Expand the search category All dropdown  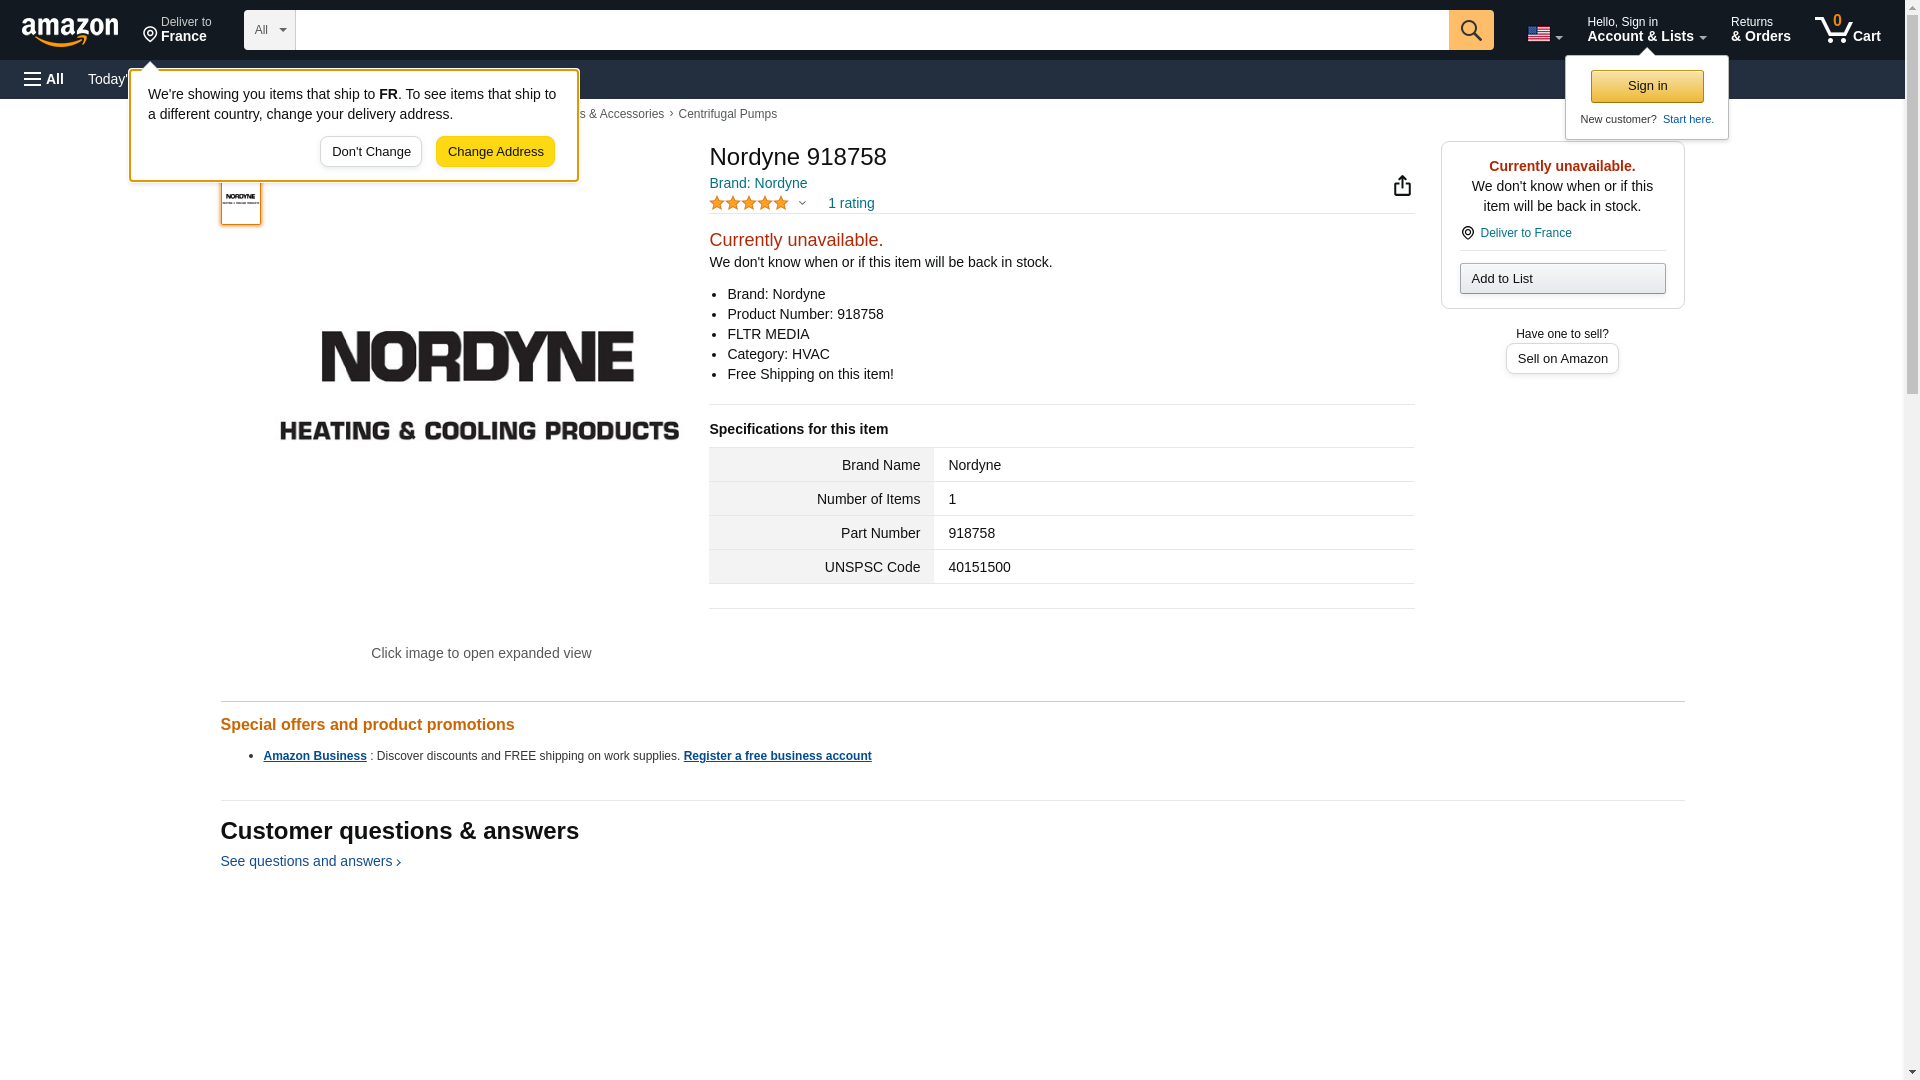point(269,30)
